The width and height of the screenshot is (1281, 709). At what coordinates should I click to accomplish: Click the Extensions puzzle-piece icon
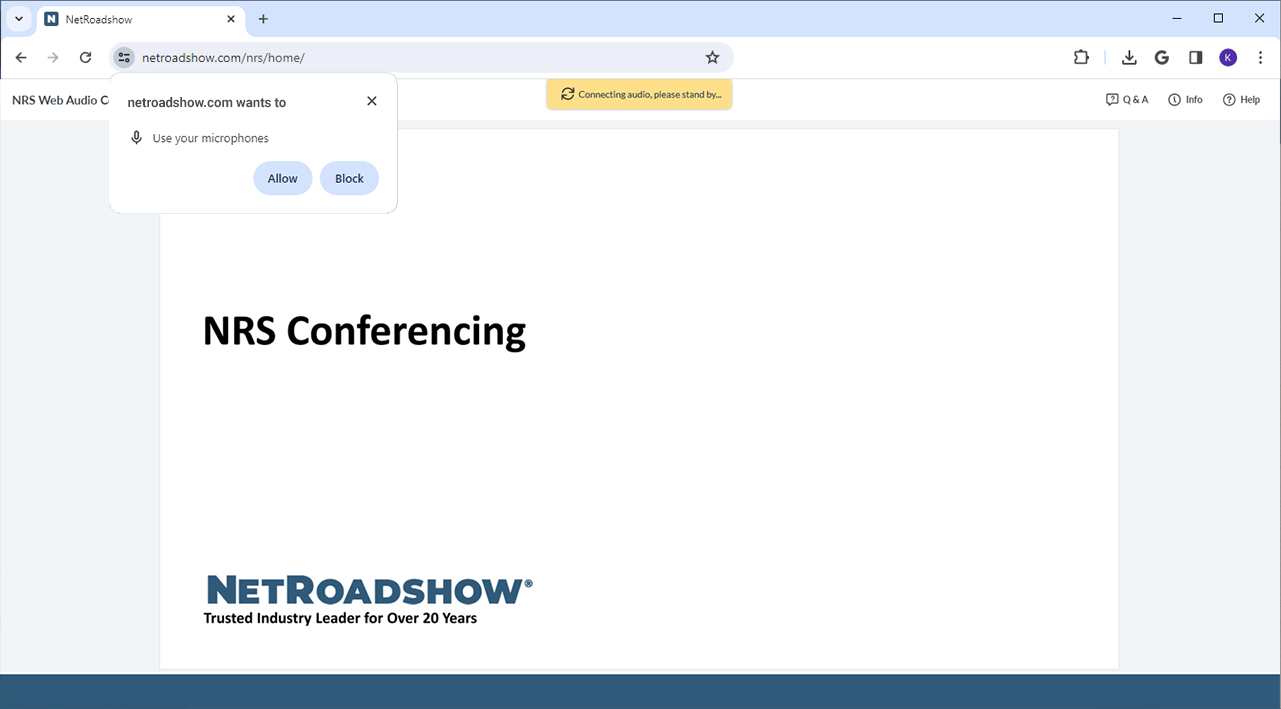1081,57
